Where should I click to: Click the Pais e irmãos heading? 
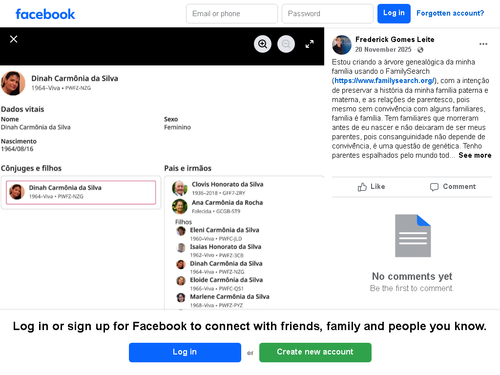pos(188,168)
